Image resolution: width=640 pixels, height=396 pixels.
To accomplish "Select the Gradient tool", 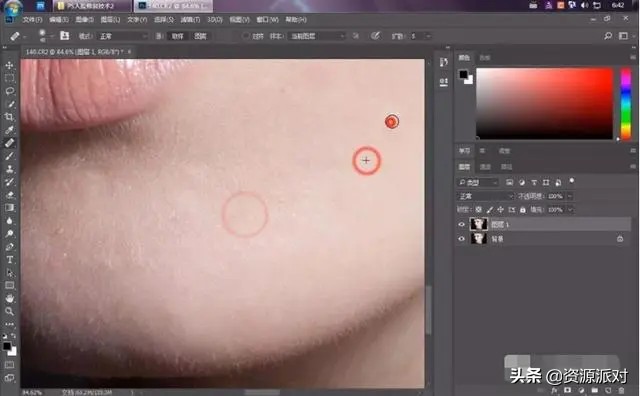I will [9, 208].
